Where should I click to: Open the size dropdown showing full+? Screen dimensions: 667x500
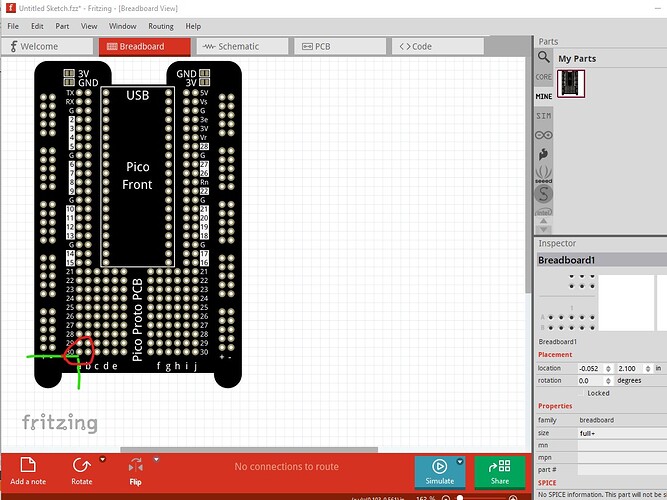click(x=622, y=433)
